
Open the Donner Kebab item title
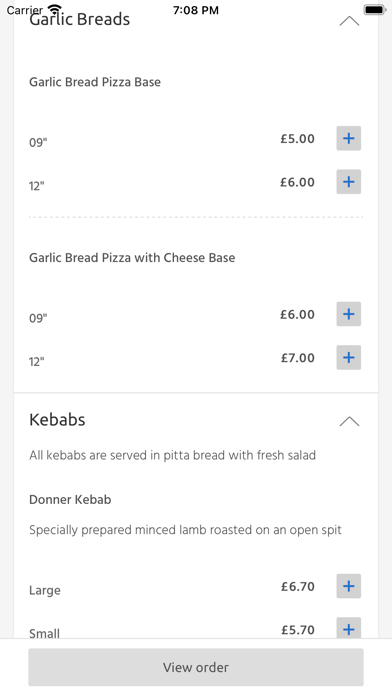(x=70, y=500)
